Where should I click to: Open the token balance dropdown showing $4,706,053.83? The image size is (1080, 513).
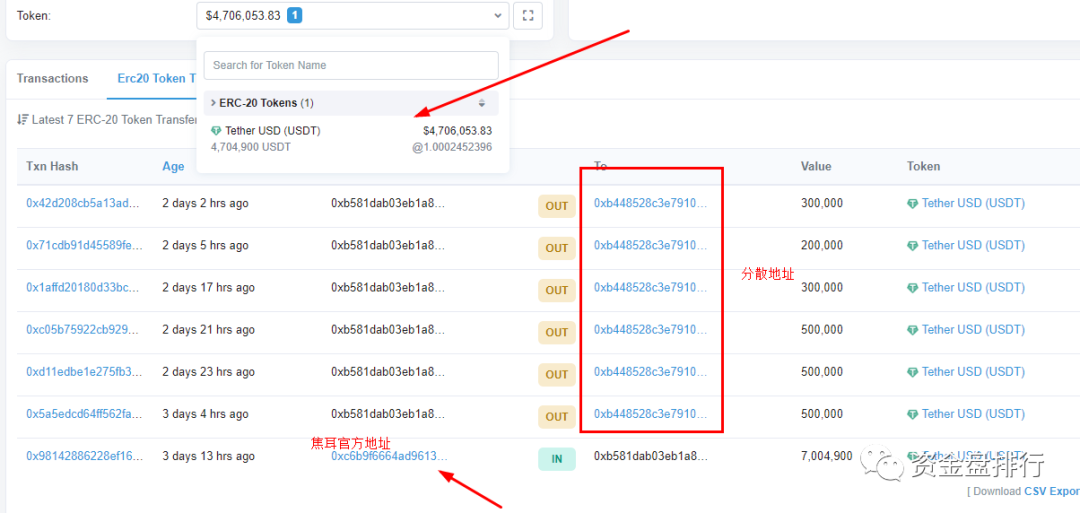pyautogui.click(x=352, y=16)
